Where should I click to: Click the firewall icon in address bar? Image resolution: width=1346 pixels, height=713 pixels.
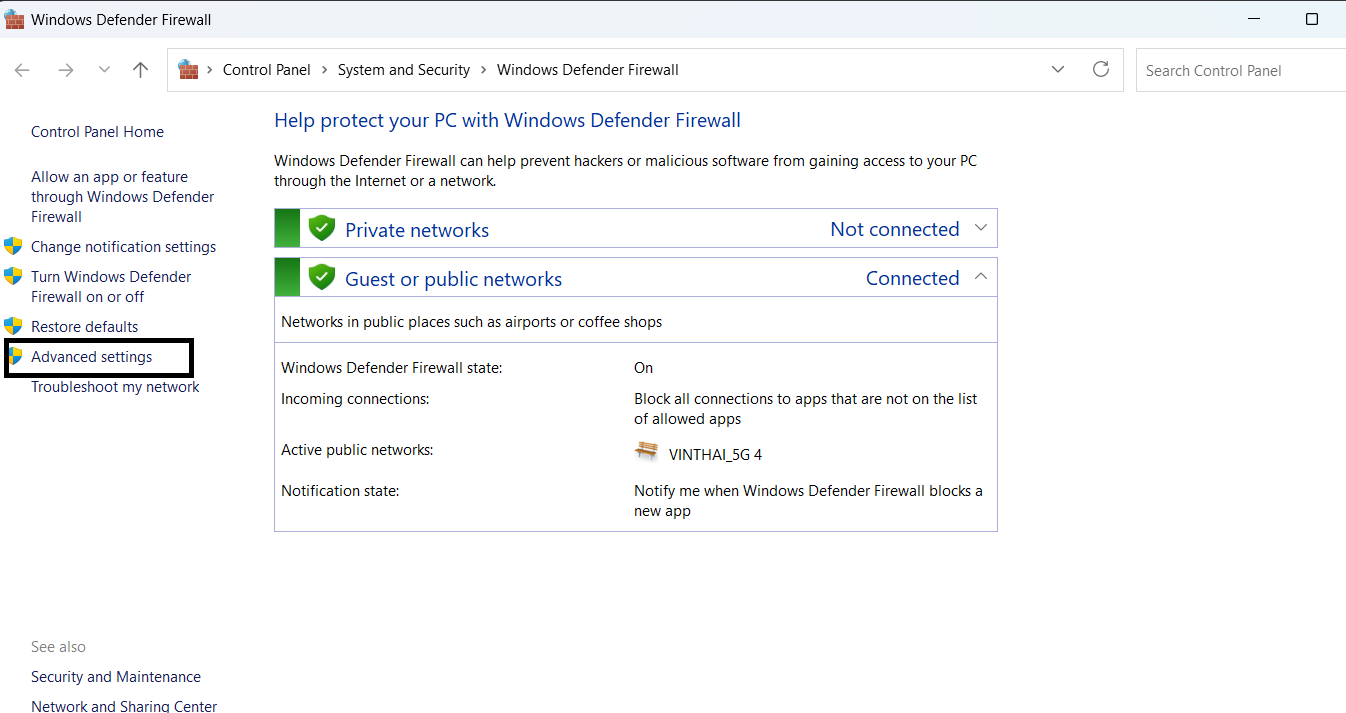[x=188, y=70]
